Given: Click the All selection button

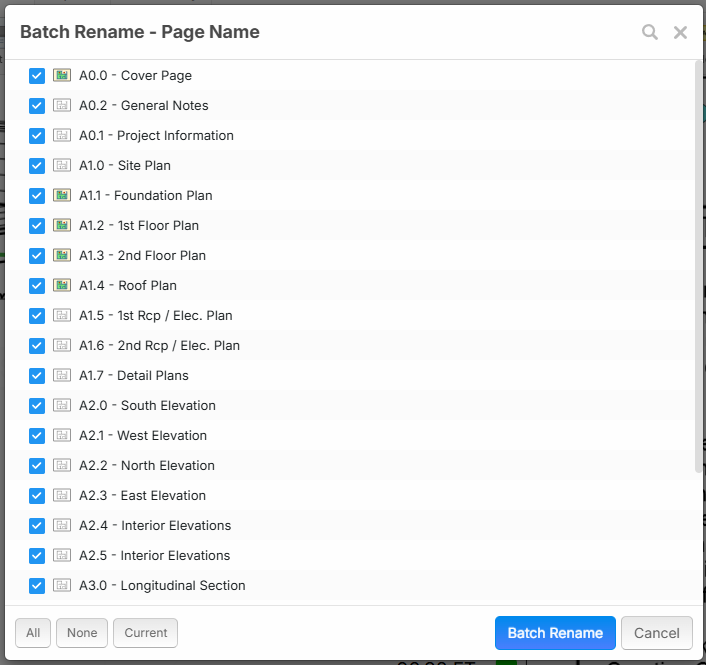Looking at the screenshot, I should pyautogui.click(x=33, y=633).
